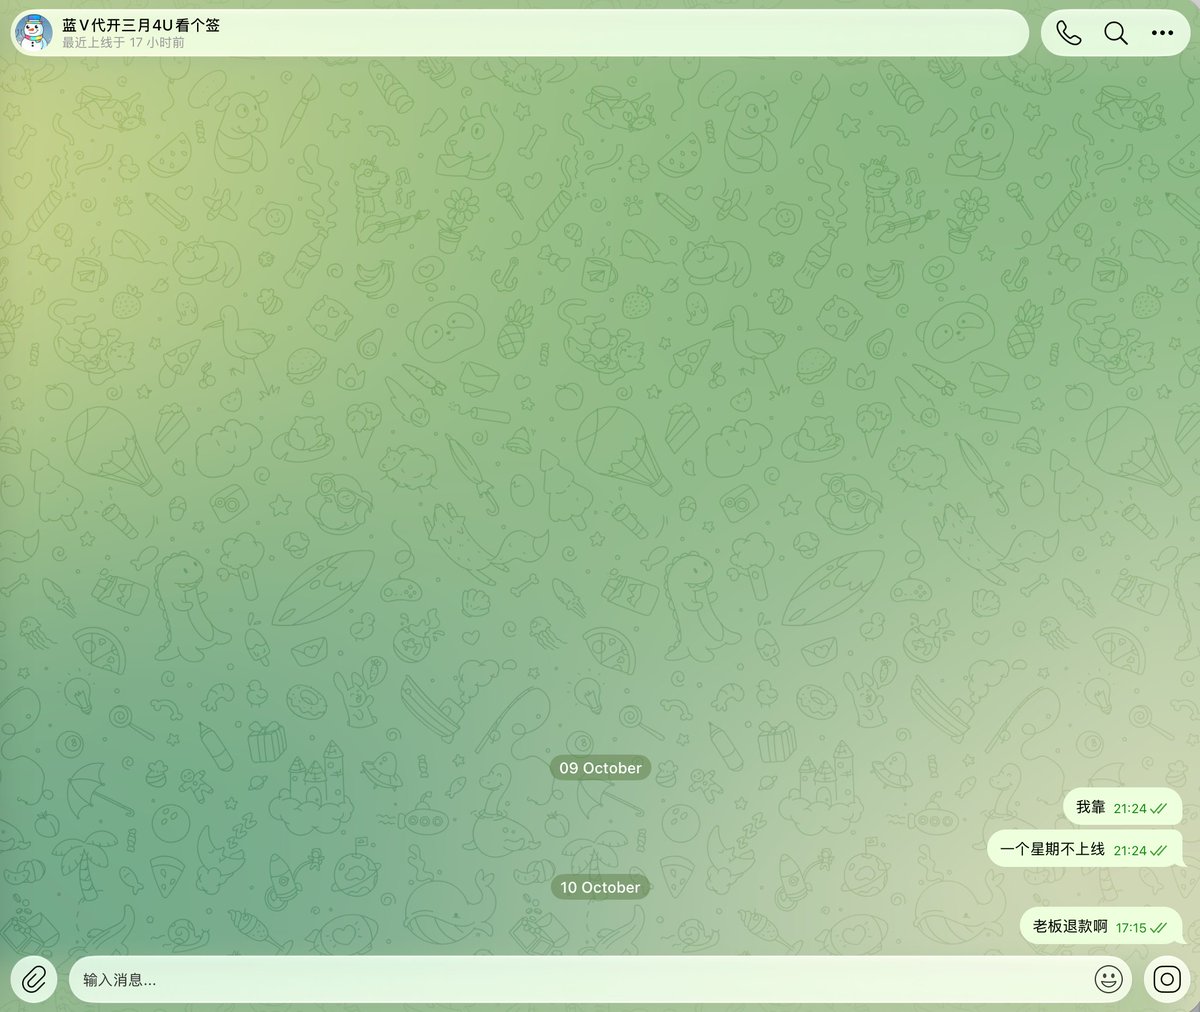Open chat info via title 蓝V代开三月4U看个签
Image resolution: width=1200 pixels, height=1012 pixels.
pos(141,24)
